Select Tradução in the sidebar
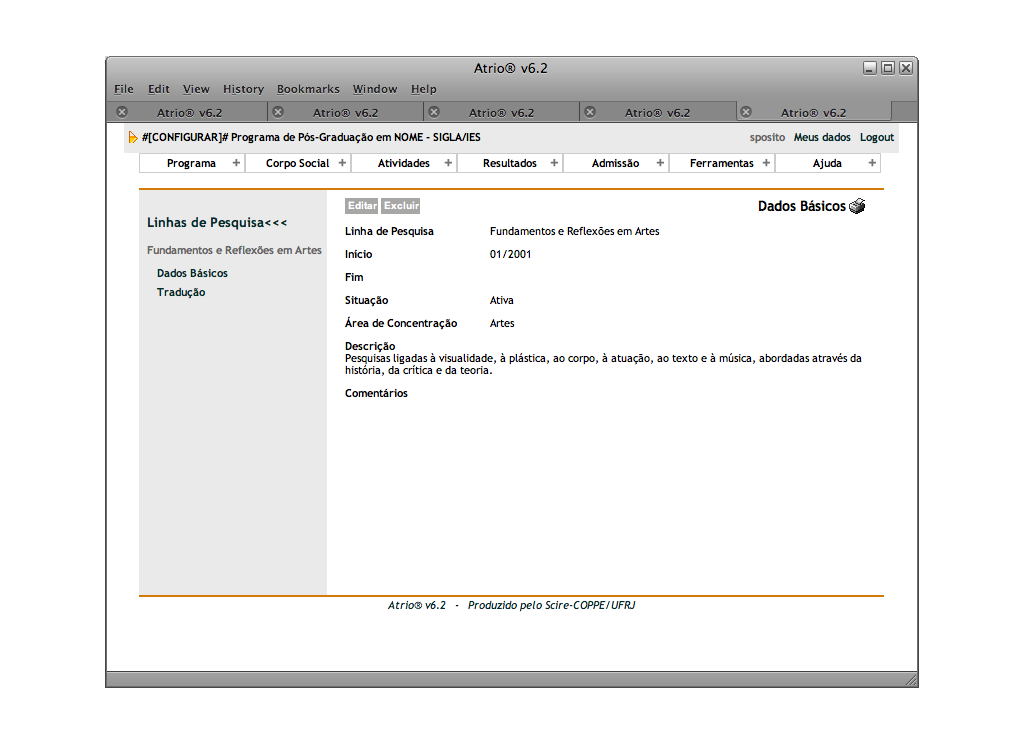 (x=181, y=293)
